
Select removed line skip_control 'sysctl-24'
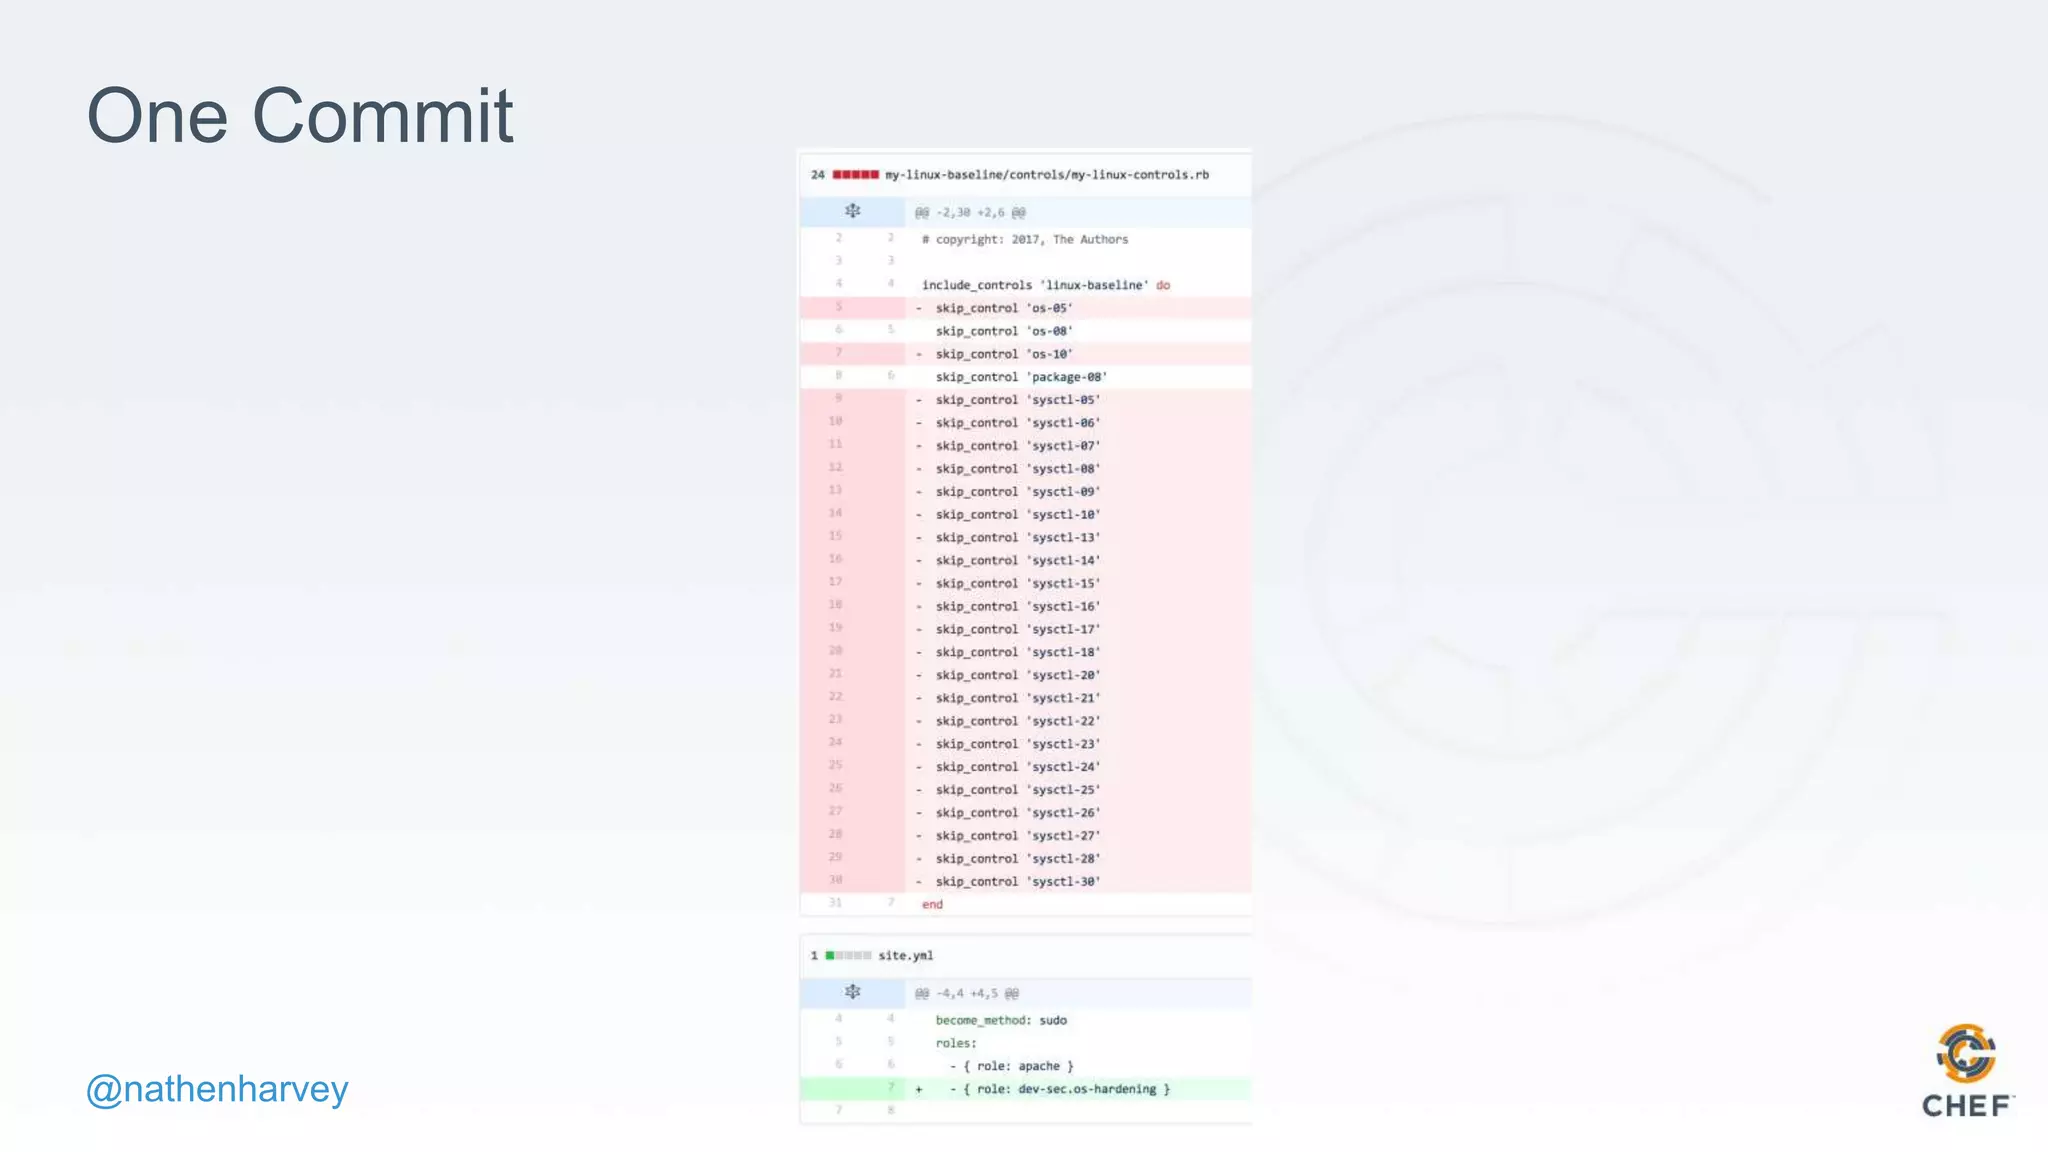1025,768
